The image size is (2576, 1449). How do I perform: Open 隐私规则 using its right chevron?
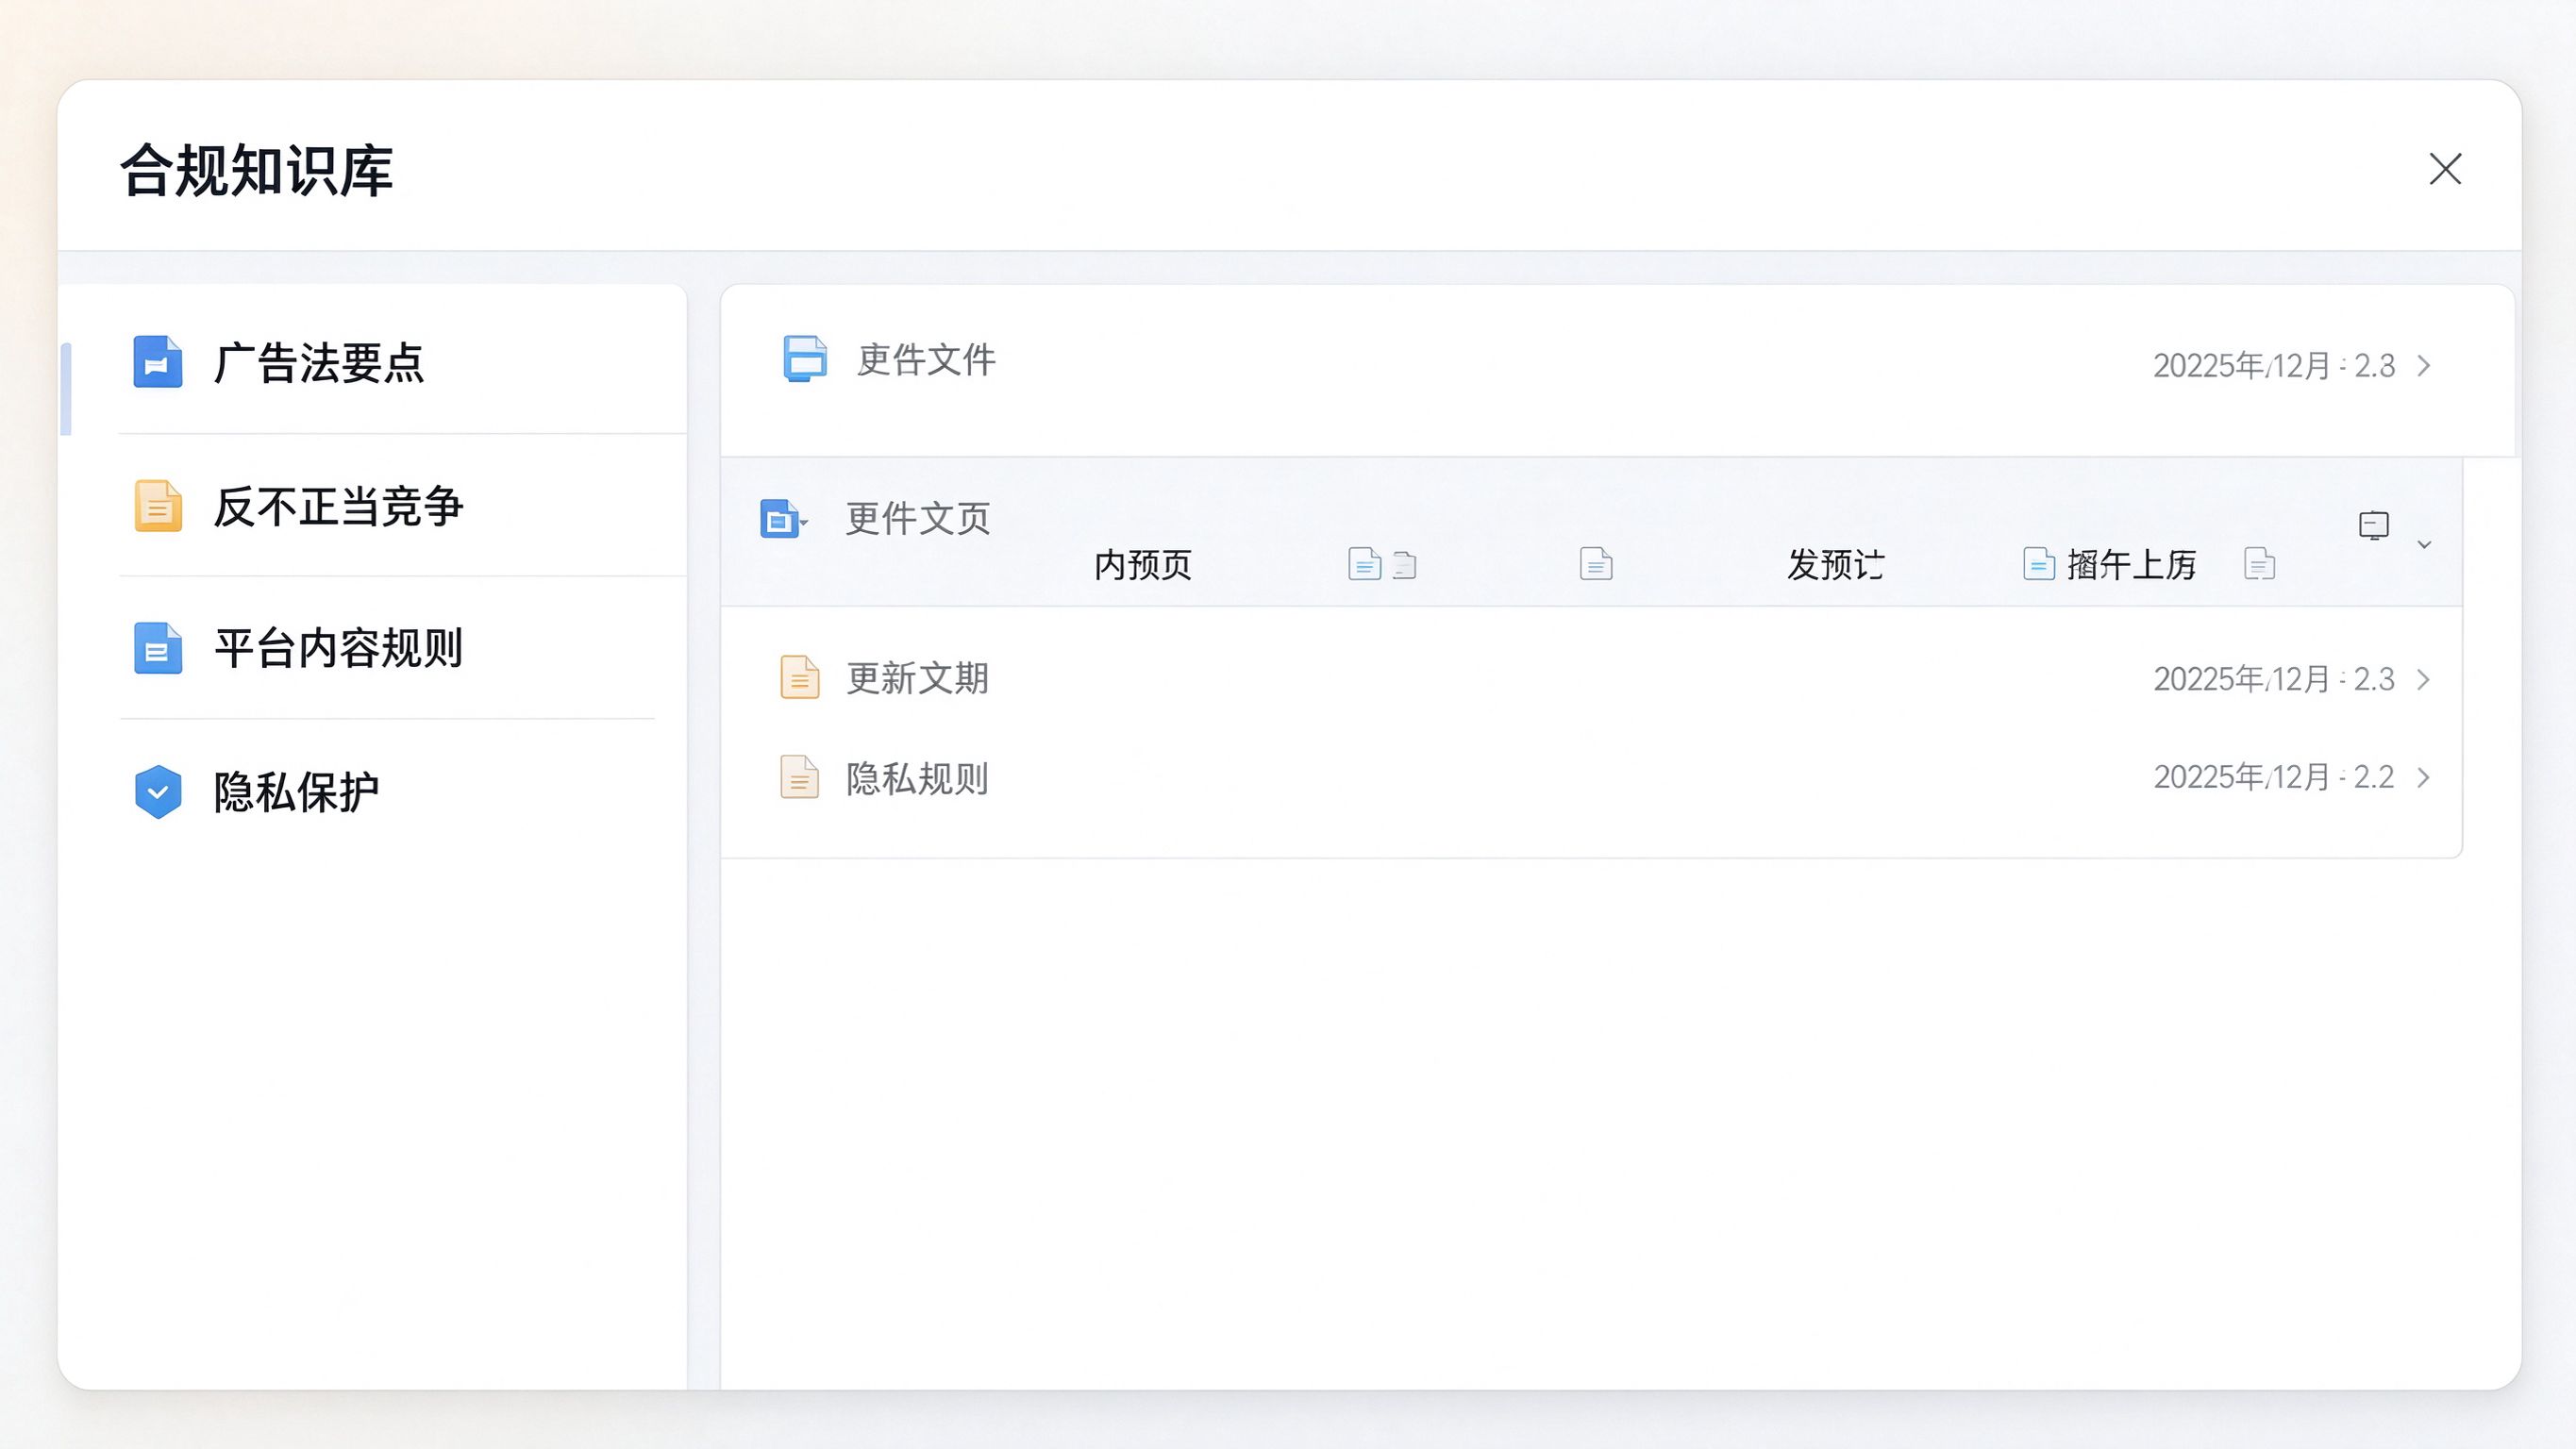click(2424, 777)
